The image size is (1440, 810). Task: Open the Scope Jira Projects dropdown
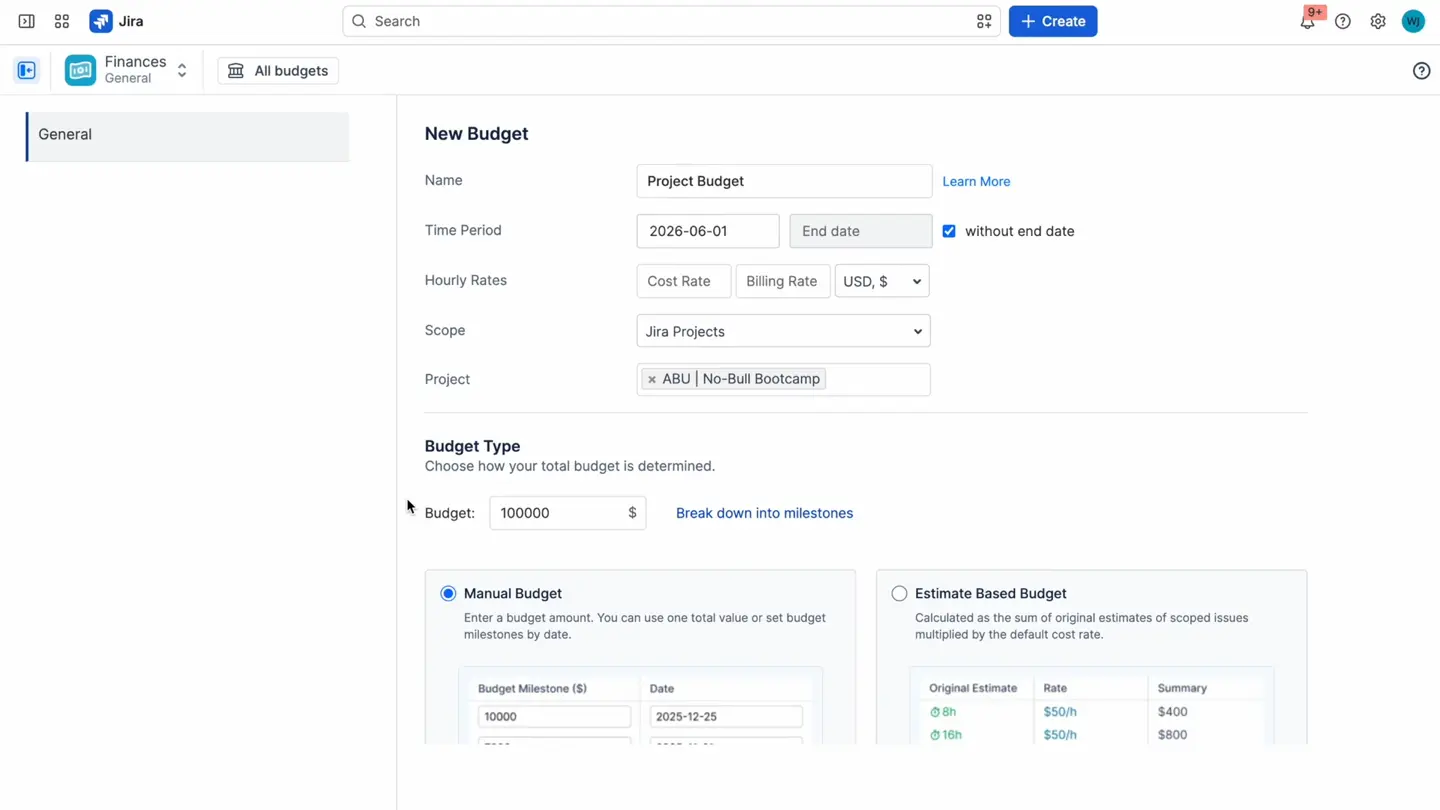click(783, 331)
